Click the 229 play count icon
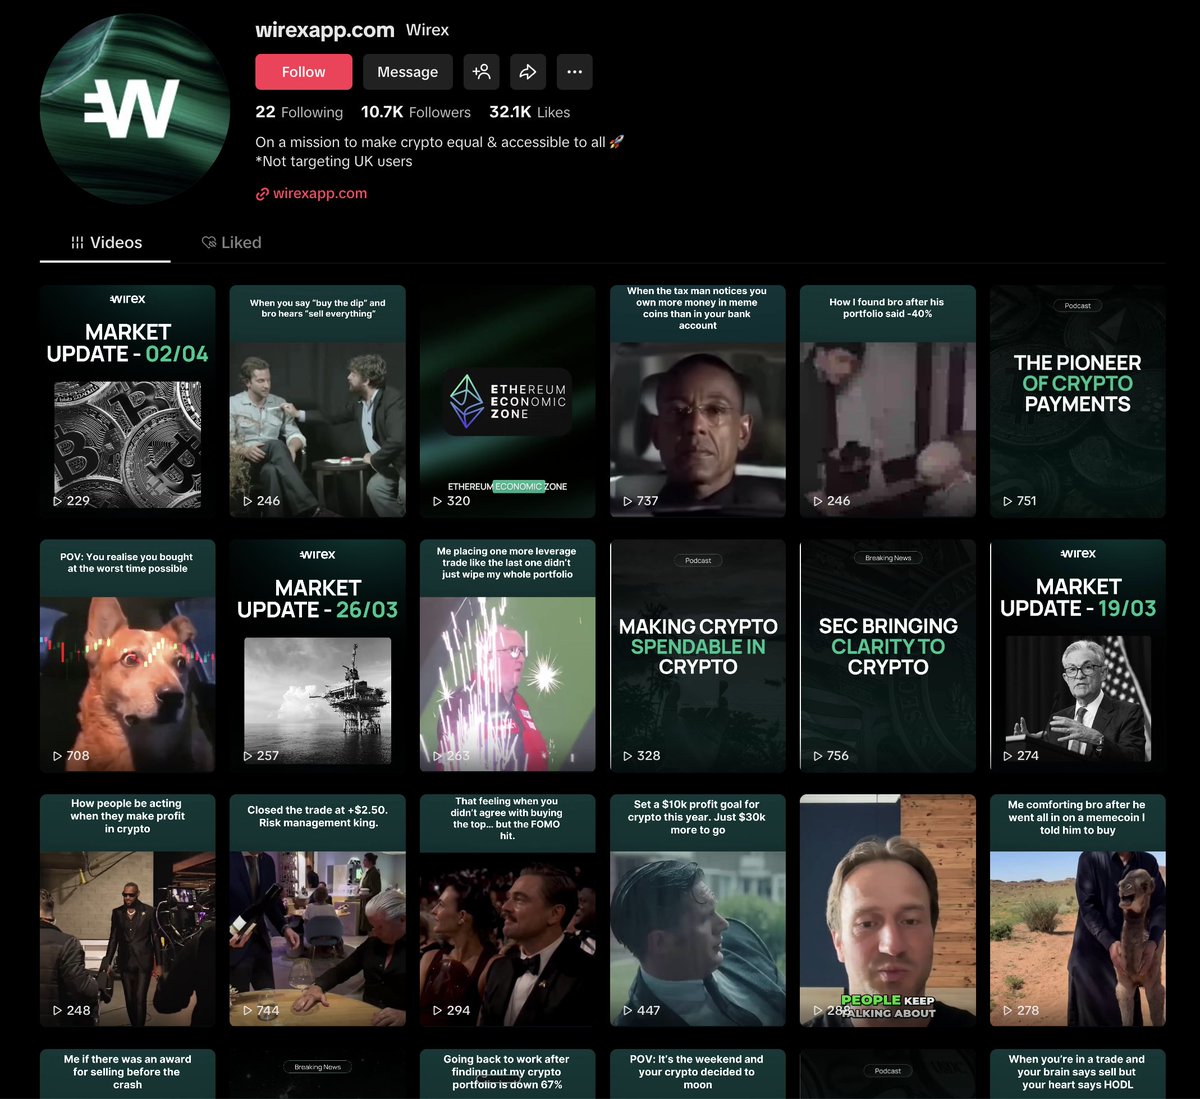This screenshot has width=1200, height=1099. 58,501
